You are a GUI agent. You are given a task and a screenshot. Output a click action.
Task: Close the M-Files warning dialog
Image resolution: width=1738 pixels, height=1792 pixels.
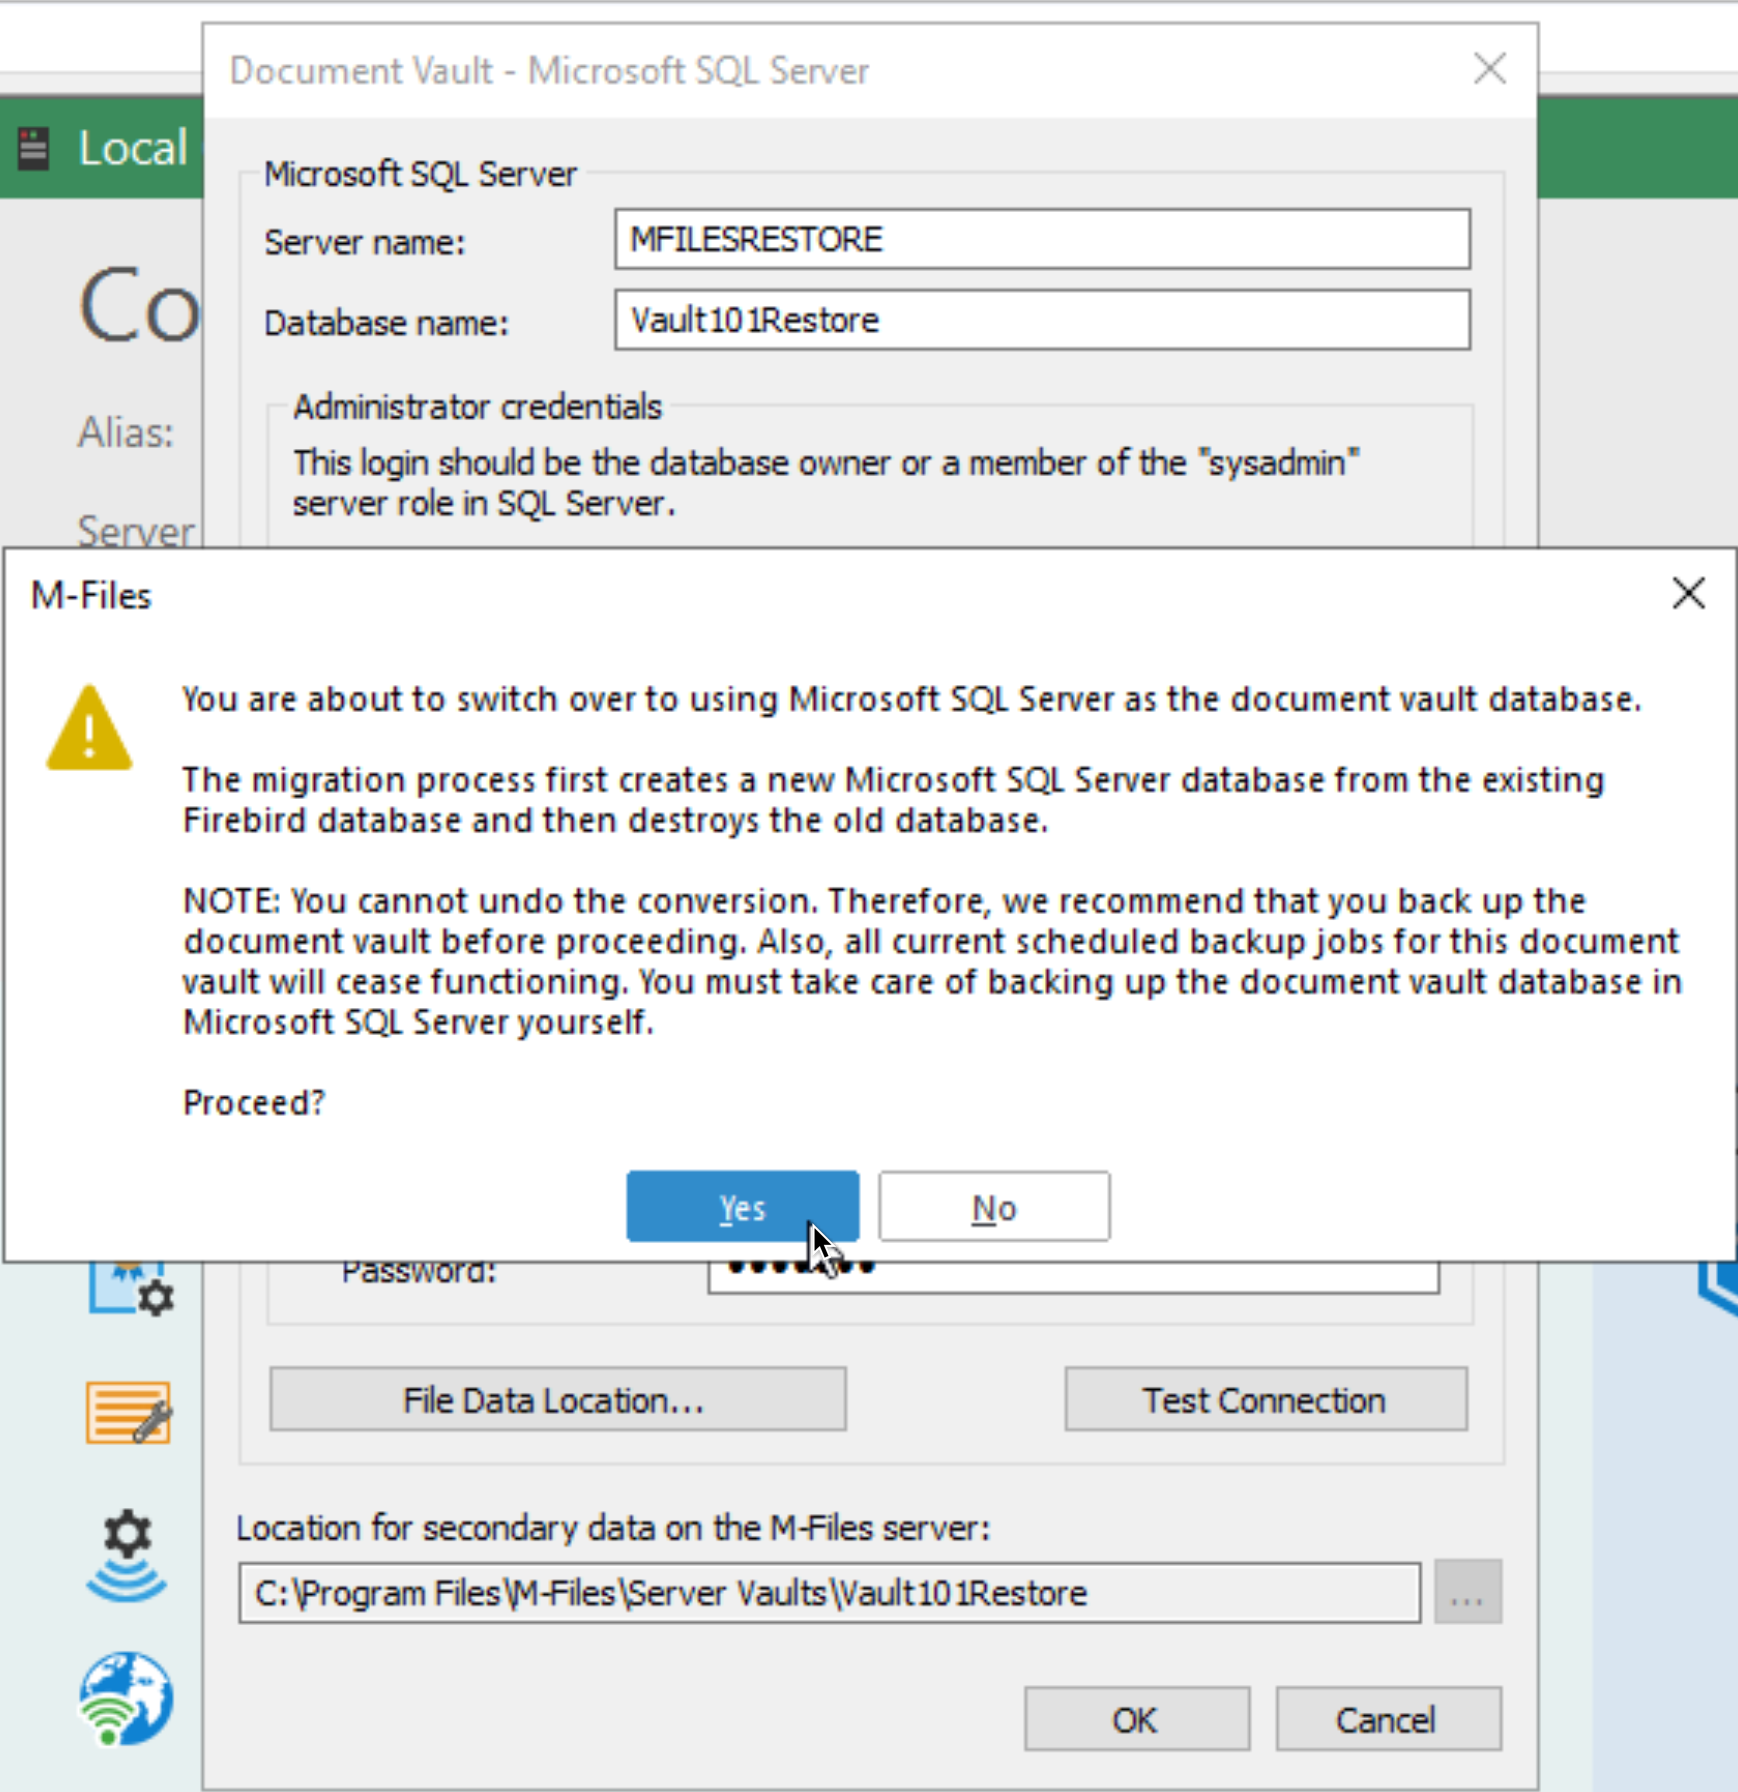(1688, 594)
